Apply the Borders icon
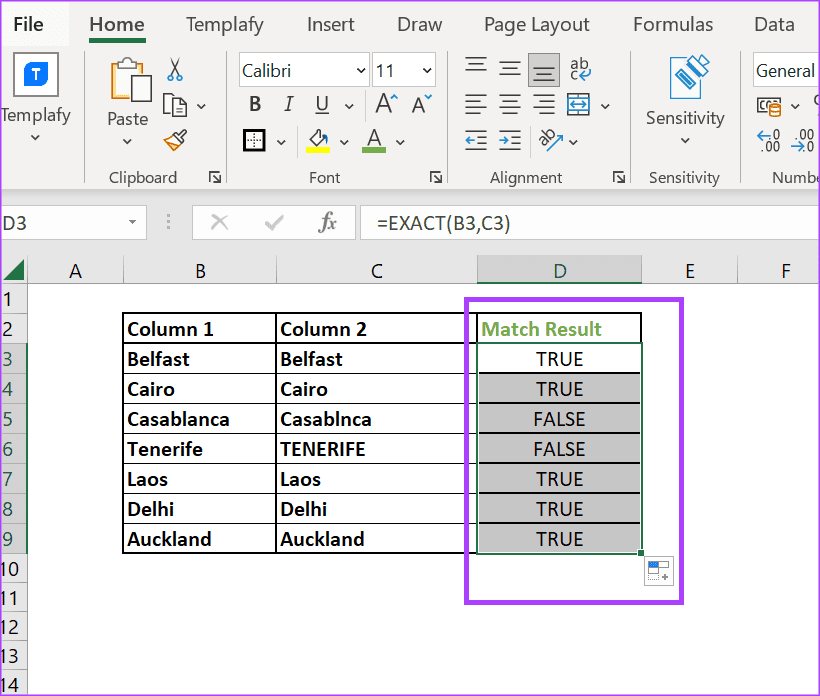820x696 pixels. 254,141
